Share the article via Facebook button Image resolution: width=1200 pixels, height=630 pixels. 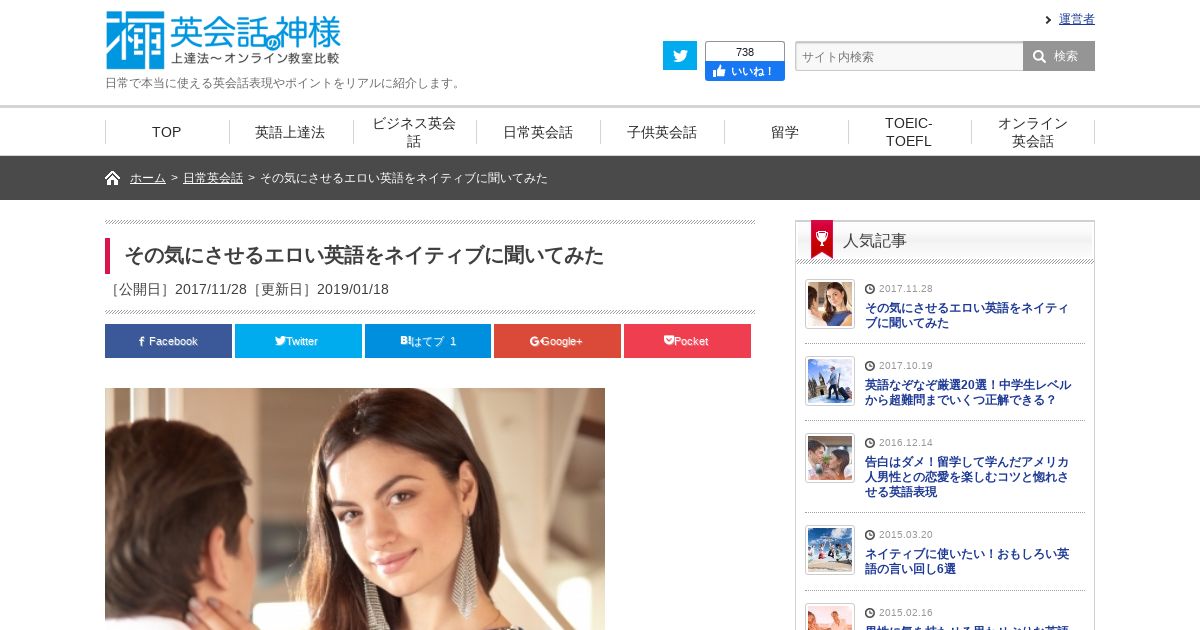(x=168, y=341)
